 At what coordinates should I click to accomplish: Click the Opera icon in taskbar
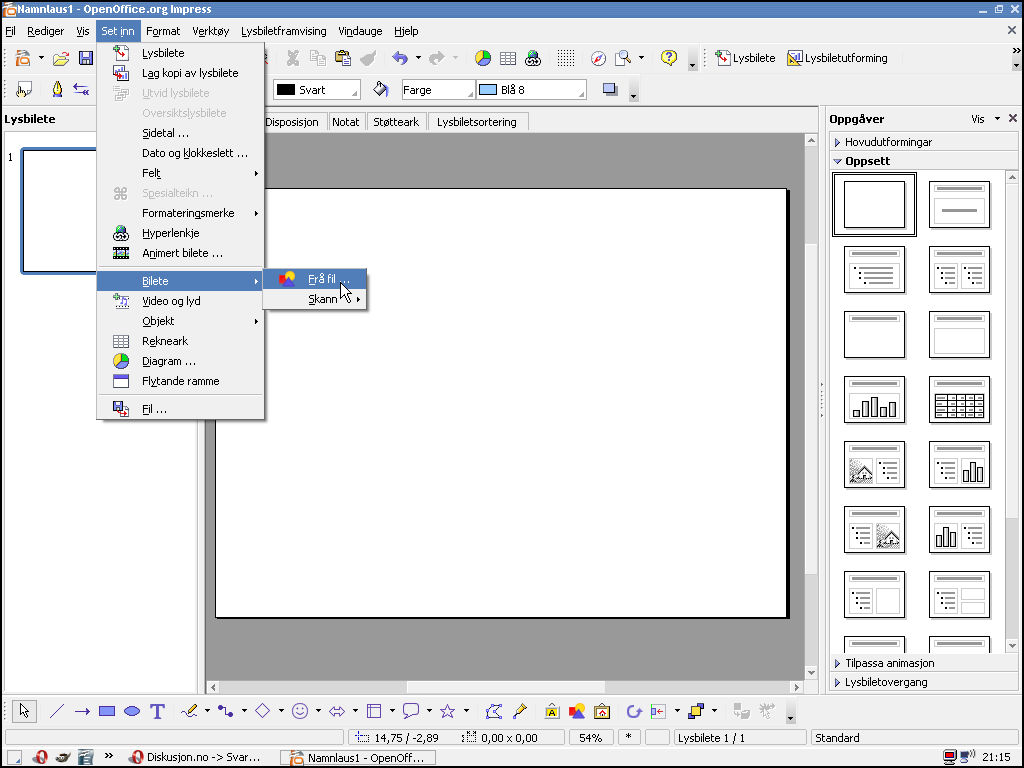point(40,758)
